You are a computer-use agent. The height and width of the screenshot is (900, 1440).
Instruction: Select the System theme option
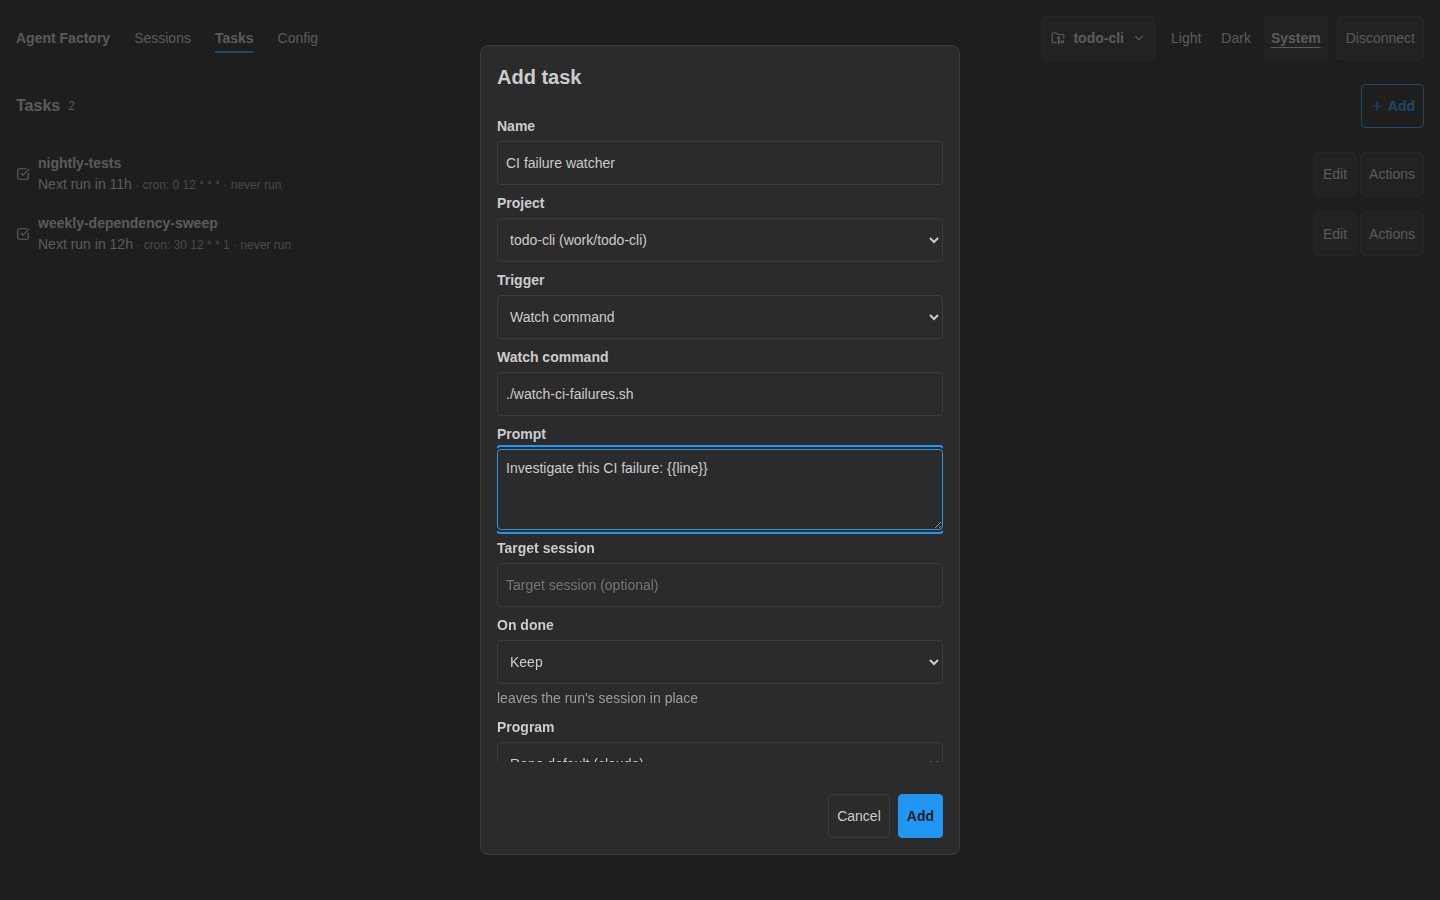click(x=1296, y=38)
